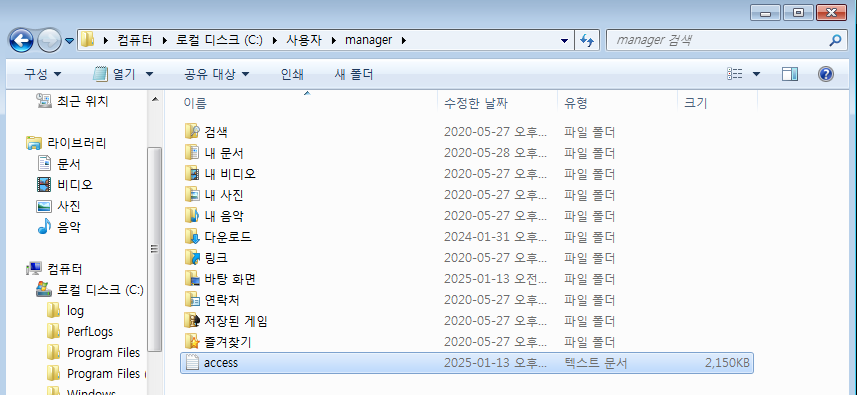Viewport: 857px width, 395px height.
Task: Select the 연락처 folder icon
Action: pyautogui.click(x=192, y=299)
